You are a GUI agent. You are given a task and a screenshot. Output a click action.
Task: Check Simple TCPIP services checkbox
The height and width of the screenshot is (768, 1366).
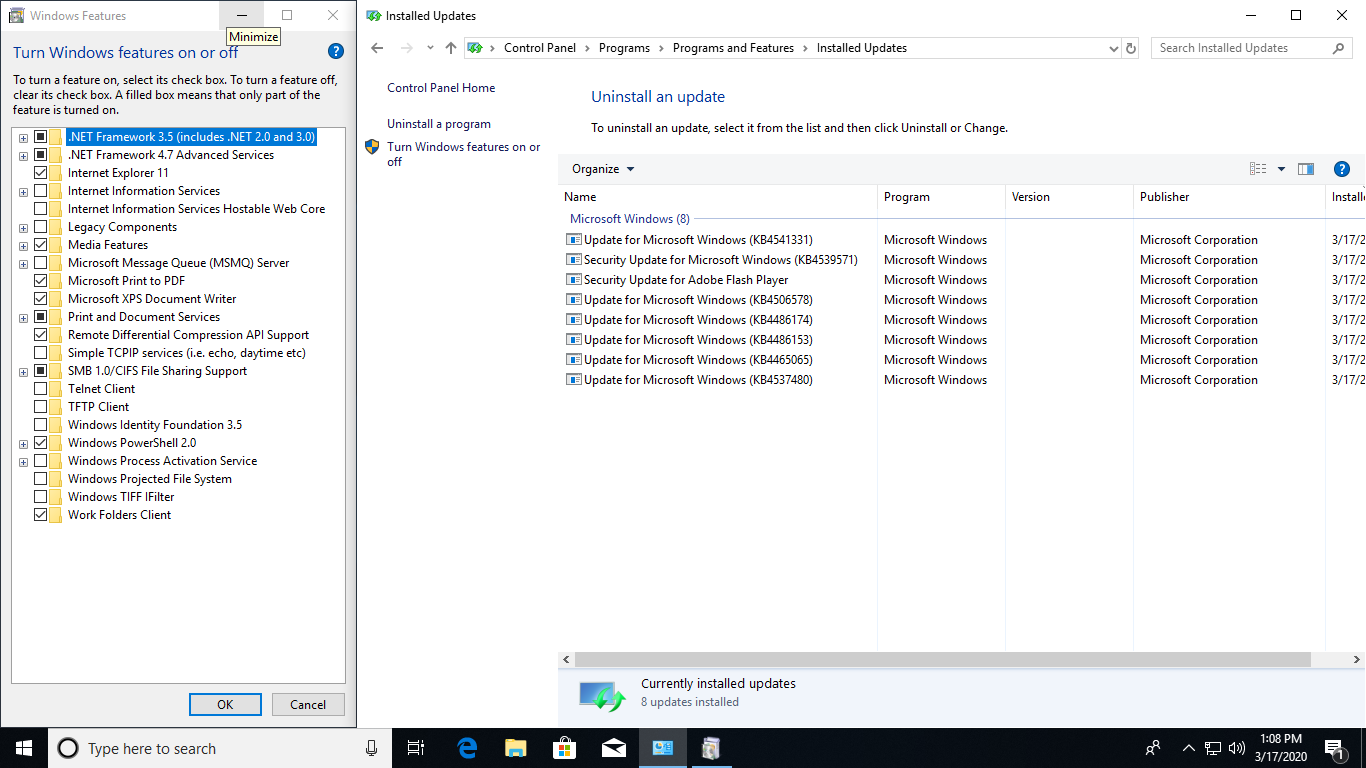(41, 353)
